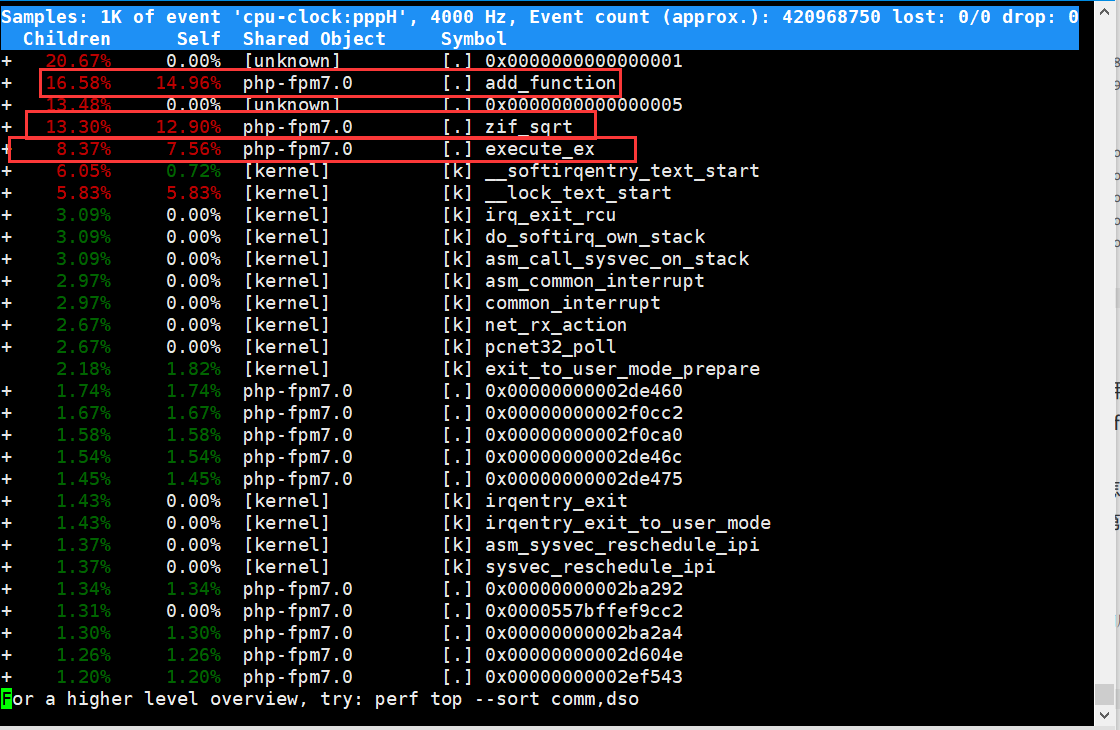Select the exit_to_user_mode_prepare symbol
This screenshot has height=730, width=1120.
(x=622, y=369)
